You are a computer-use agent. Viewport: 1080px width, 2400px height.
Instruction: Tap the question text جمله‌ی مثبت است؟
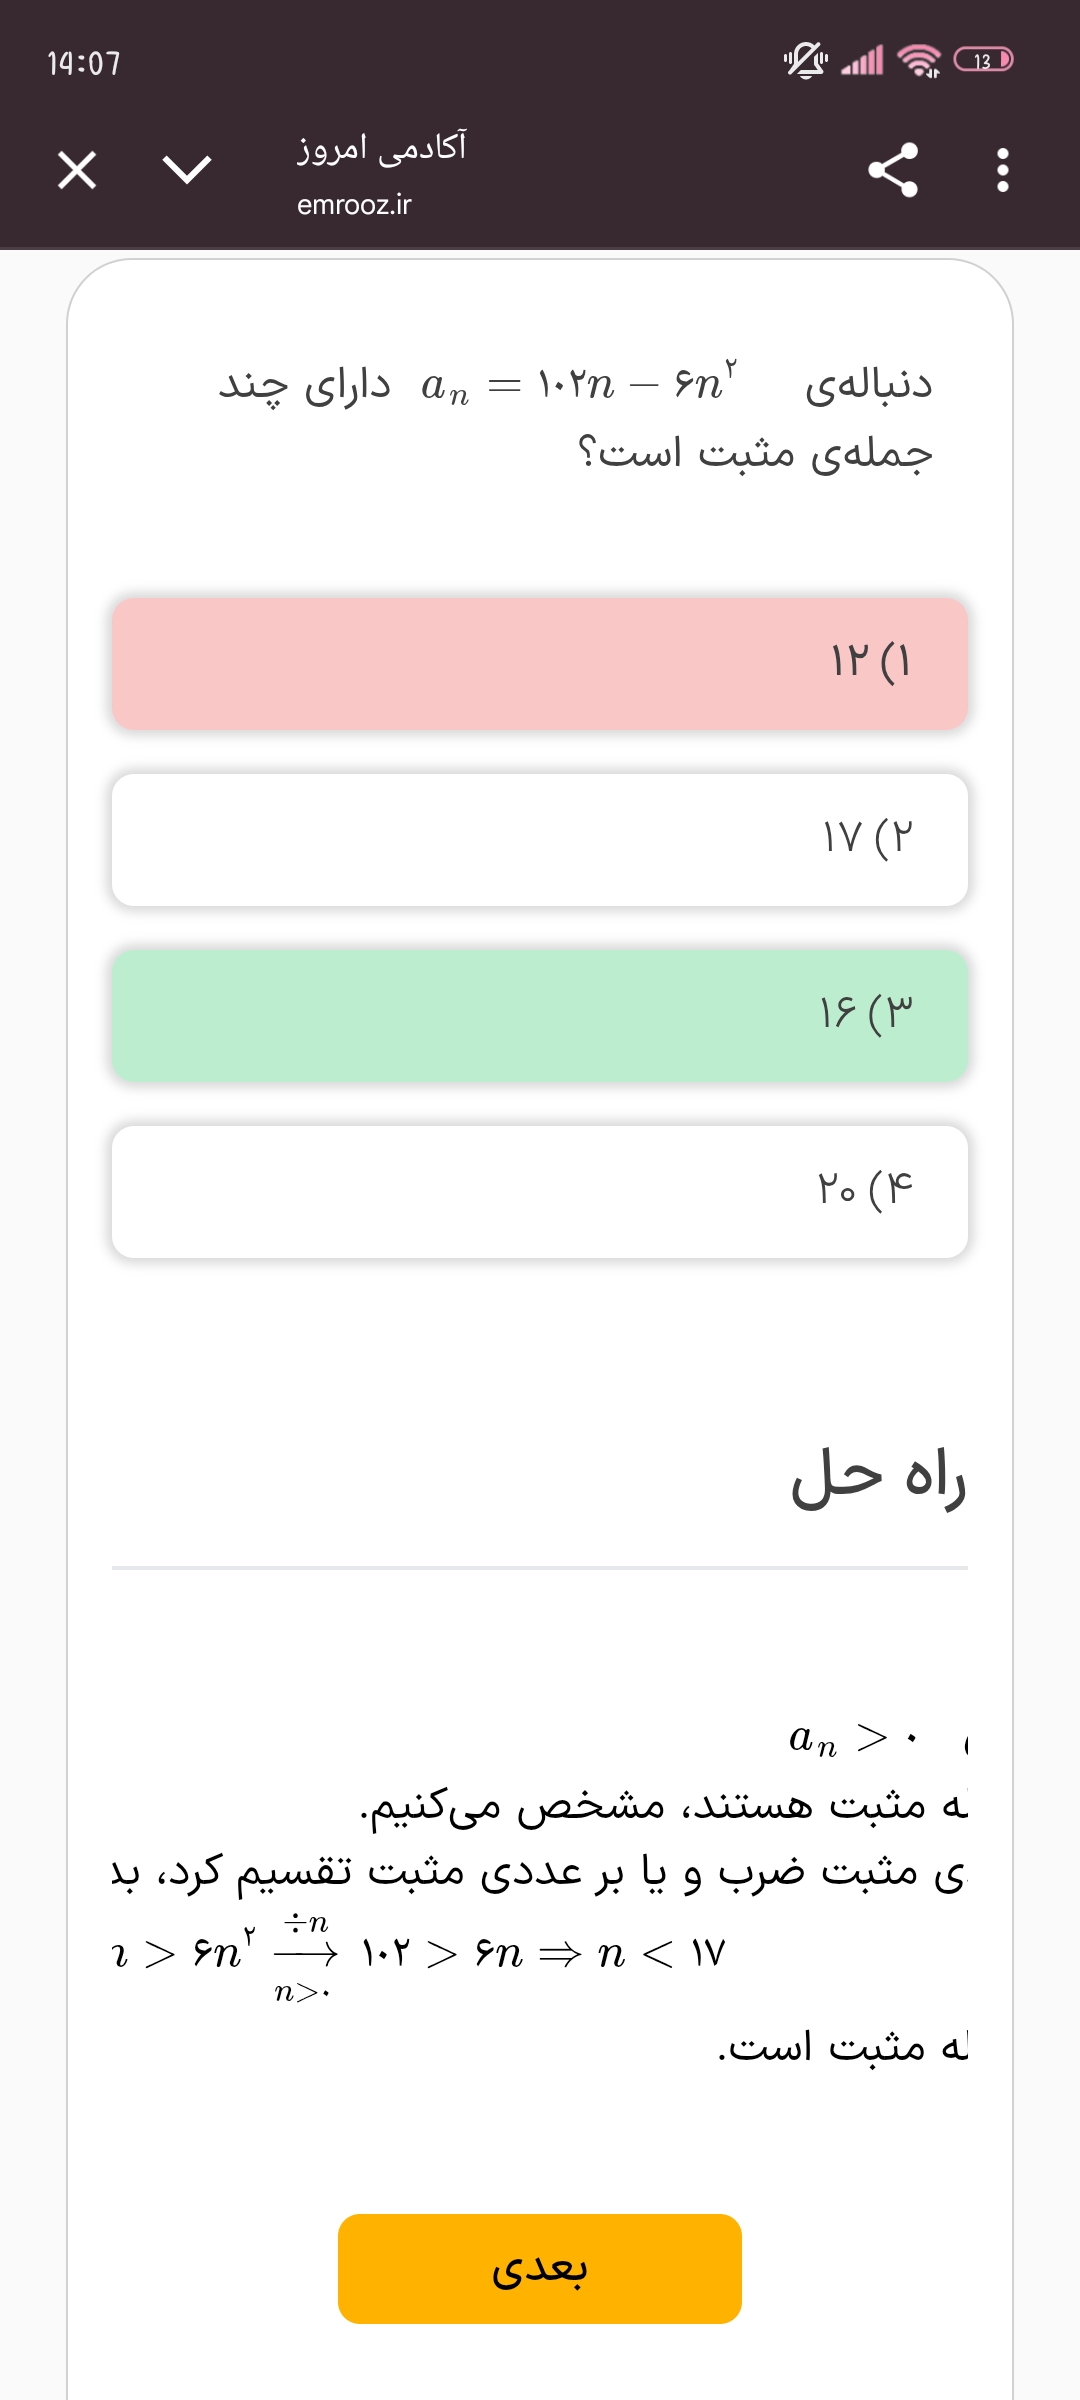pos(756,454)
